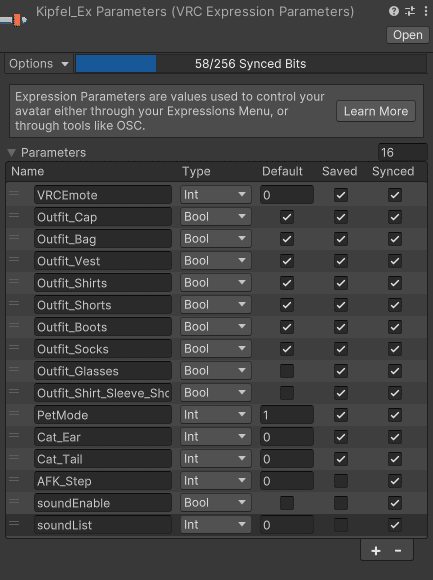Uncheck Saved checkbox for PetMode

pyautogui.click(x=341, y=415)
